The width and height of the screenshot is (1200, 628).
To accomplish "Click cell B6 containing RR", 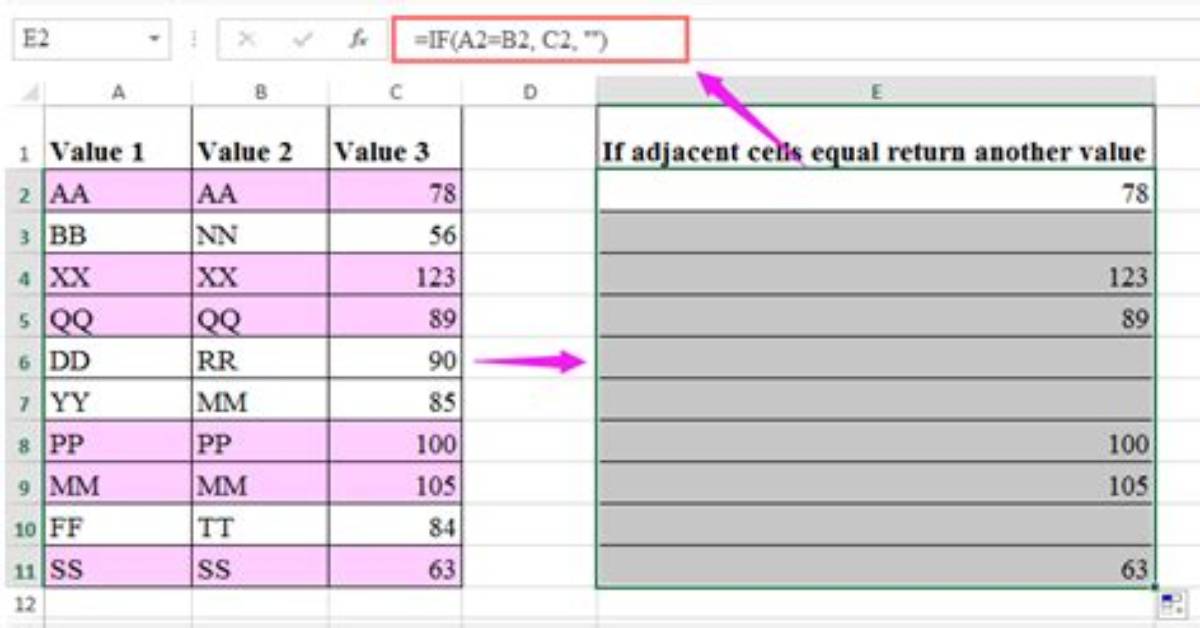I will tap(260, 359).
